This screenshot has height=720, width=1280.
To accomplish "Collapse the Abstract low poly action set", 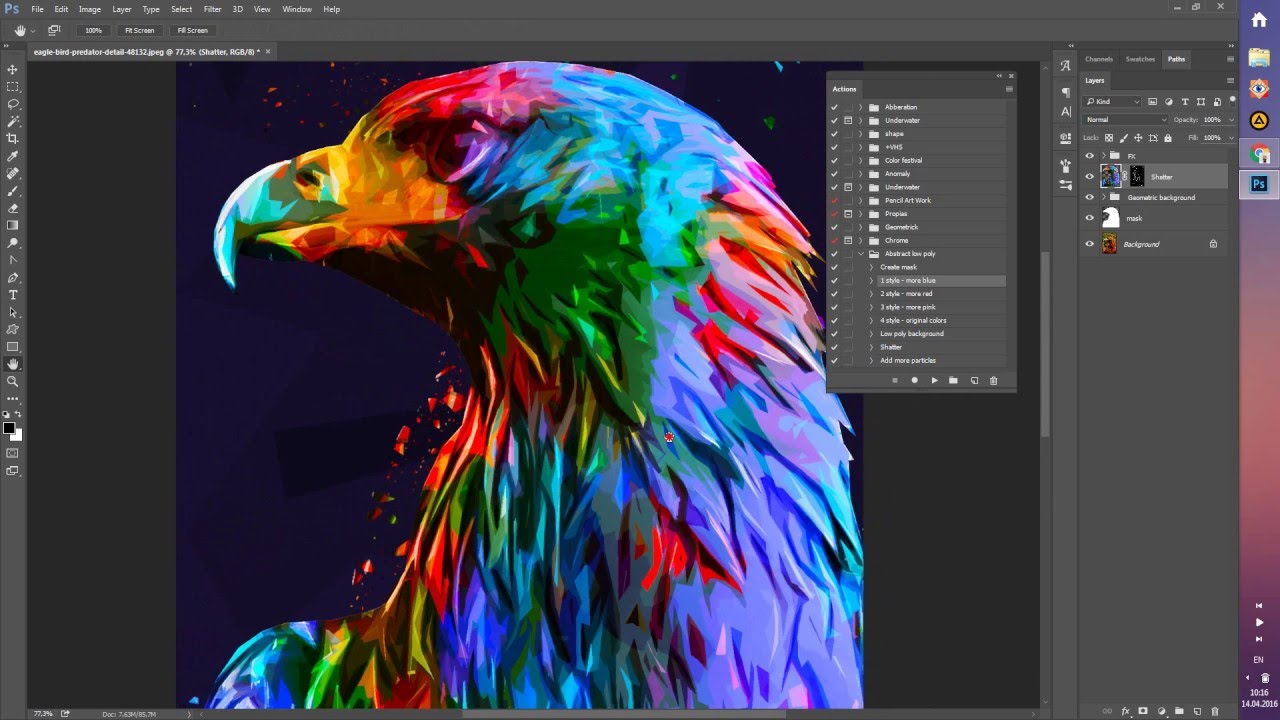I will pyautogui.click(x=861, y=254).
